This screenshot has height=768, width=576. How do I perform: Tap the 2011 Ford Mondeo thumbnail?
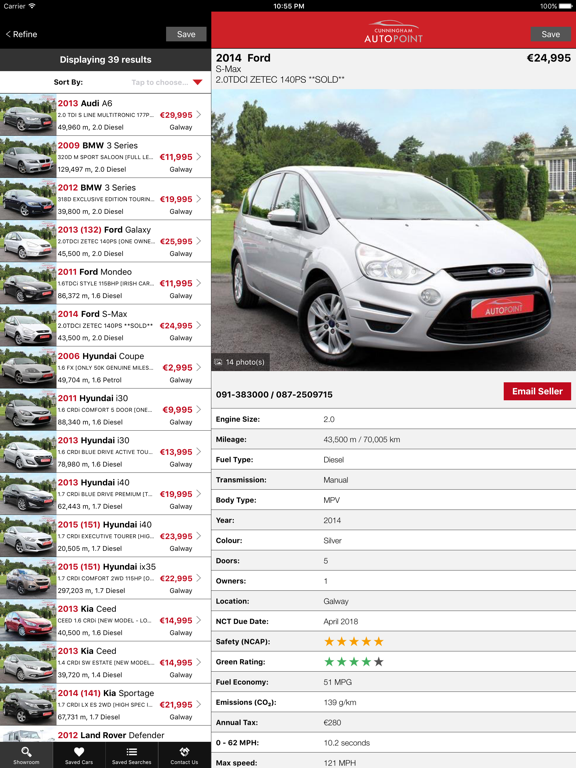(28, 283)
